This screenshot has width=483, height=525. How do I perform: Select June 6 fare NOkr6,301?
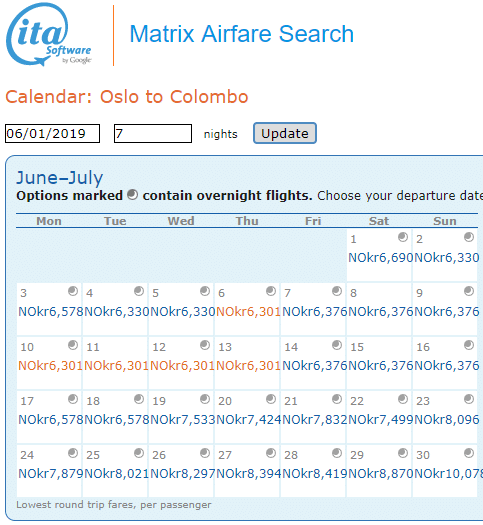tap(248, 312)
